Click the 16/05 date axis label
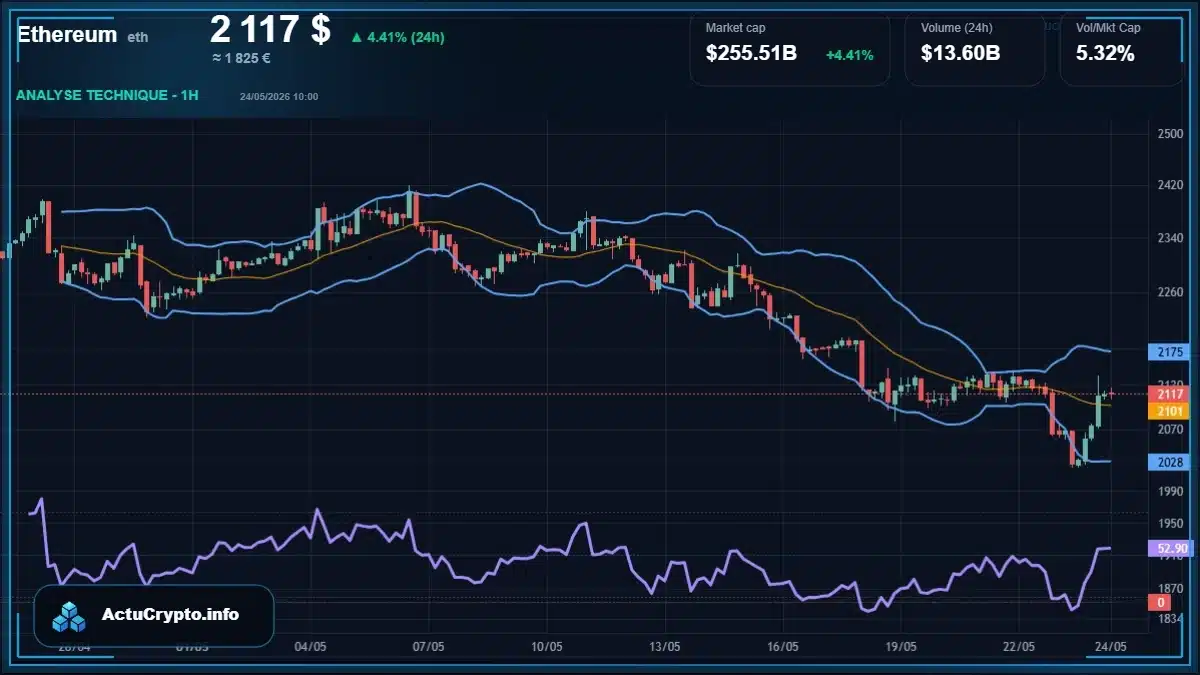This screenshot has width=1200, height=675. coord(782,646)
